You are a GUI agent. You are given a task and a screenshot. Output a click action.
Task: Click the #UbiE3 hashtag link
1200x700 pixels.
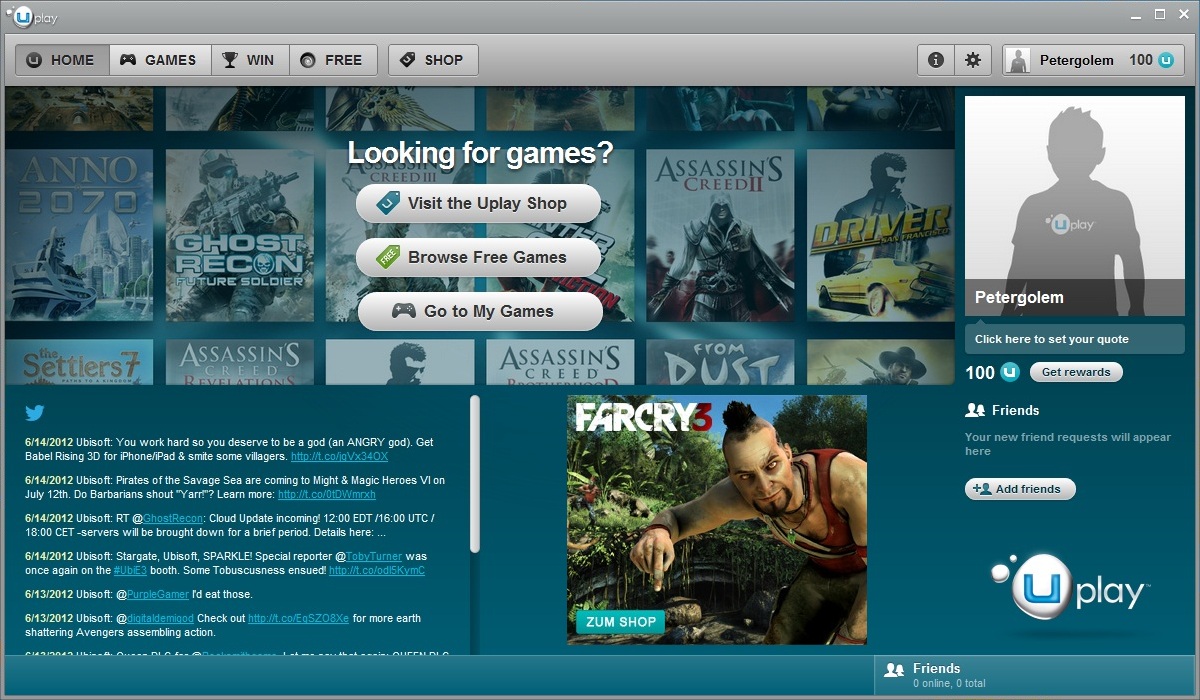(130, 570)
